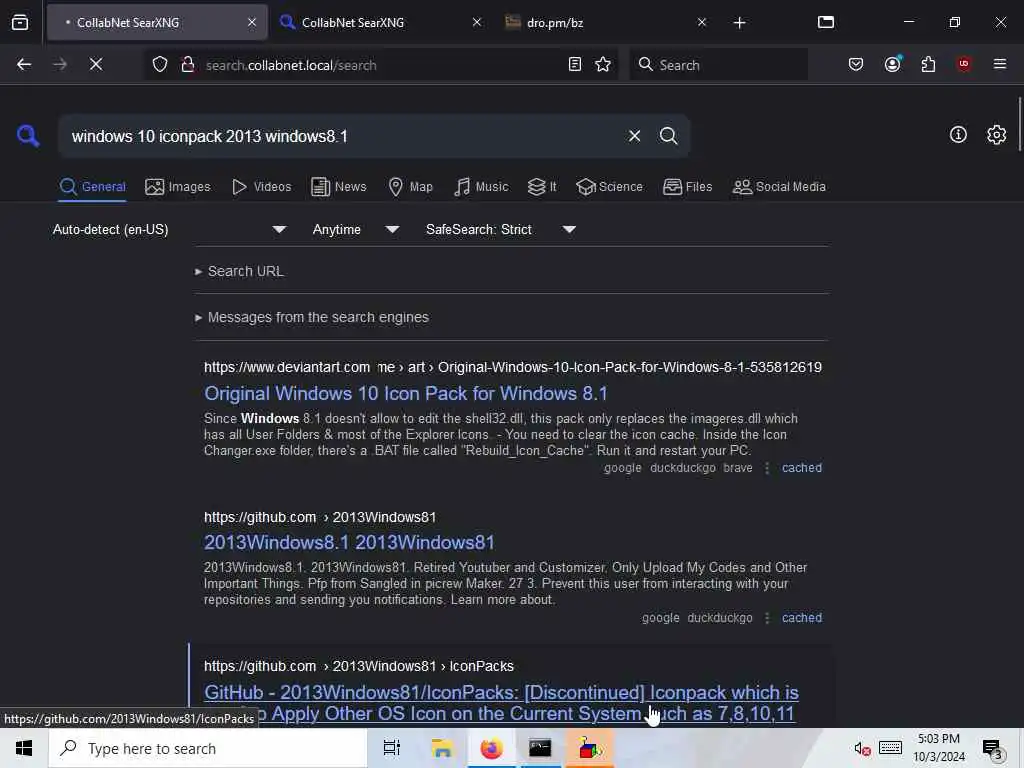Open SearXNG preferences gear icon
This screenshot has width=1024, height=768.
click(996, 135)
